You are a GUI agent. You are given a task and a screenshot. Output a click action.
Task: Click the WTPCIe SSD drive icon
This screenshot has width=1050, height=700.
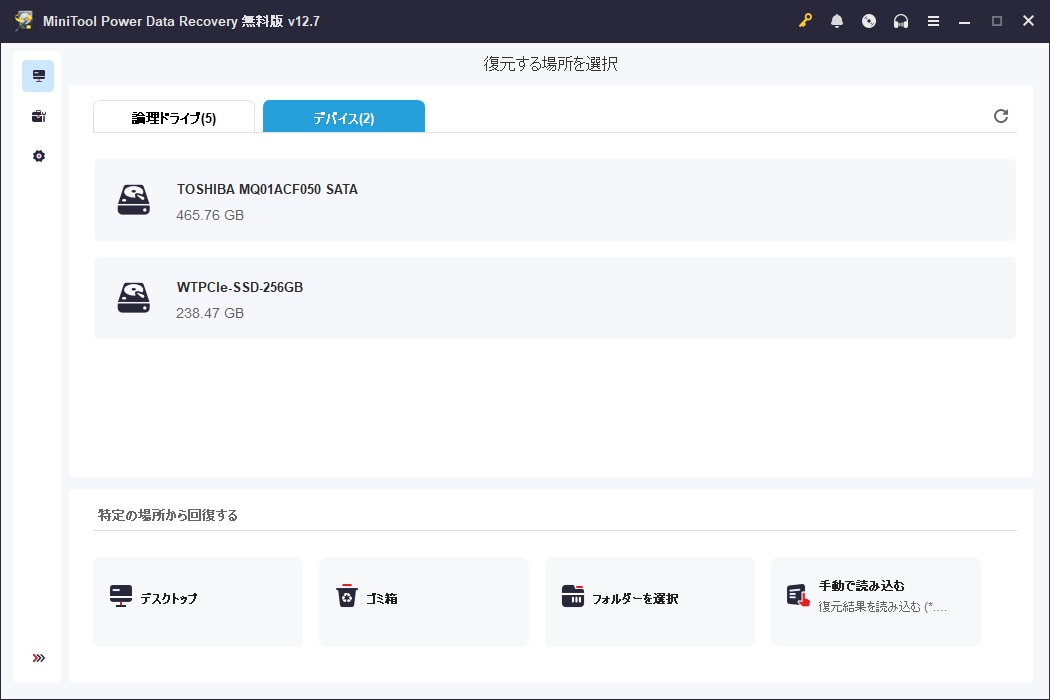click(x=134, y=298)
